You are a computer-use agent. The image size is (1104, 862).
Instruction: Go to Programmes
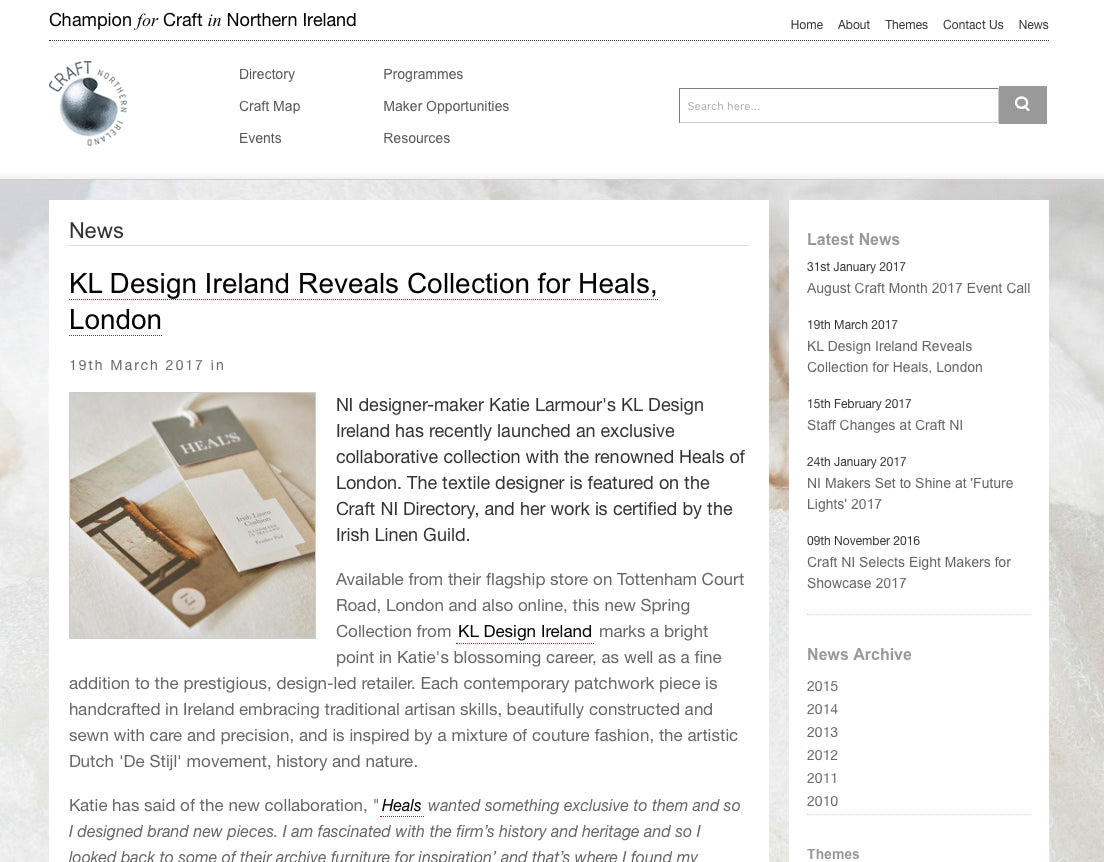click(423, 74)
